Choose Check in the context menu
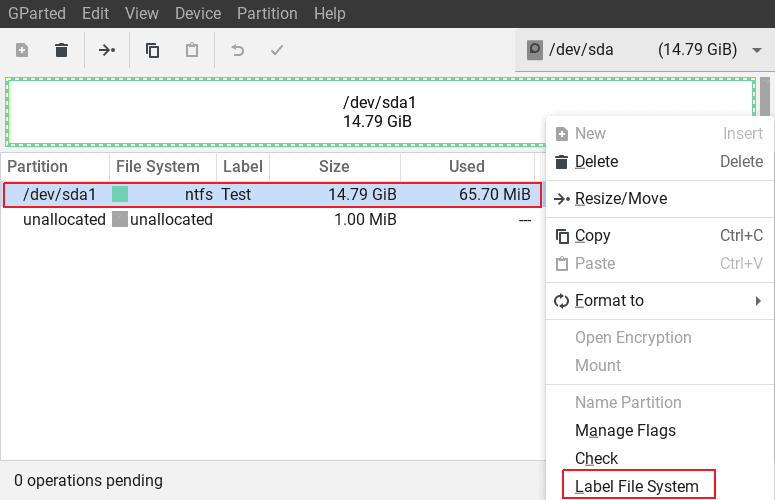Screen dimensions: 775x500 click(x=596, y=458)
